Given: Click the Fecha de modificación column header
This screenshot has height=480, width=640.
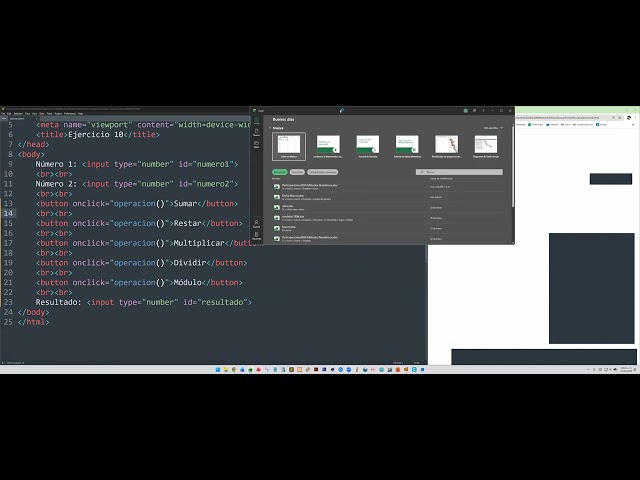Looking at the screenshot, I should (441, 178).
